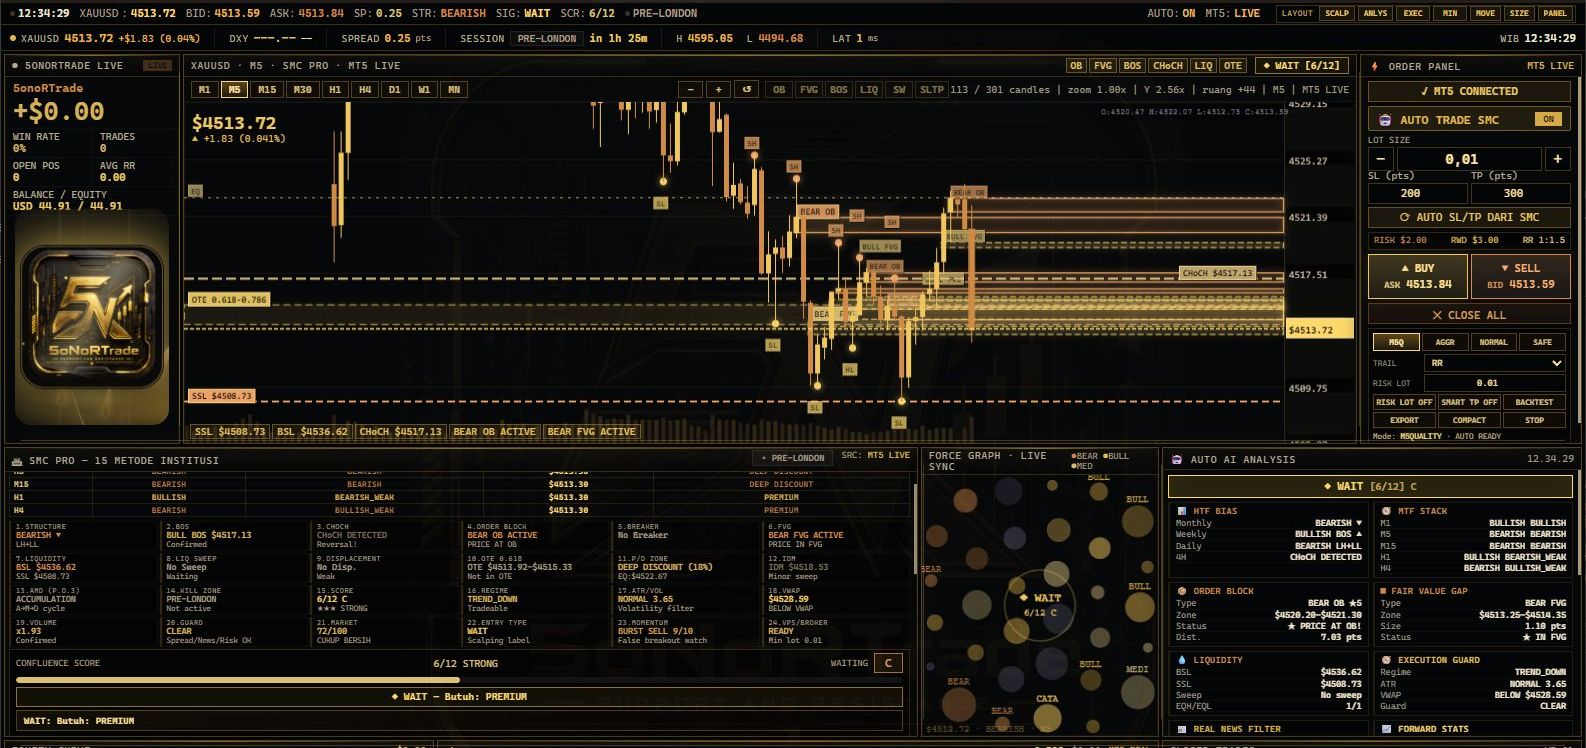This screenshot has width=1586, height=748.
Task: Reset chart view with circular arrow icon
Action: click(x=747, y=89)
